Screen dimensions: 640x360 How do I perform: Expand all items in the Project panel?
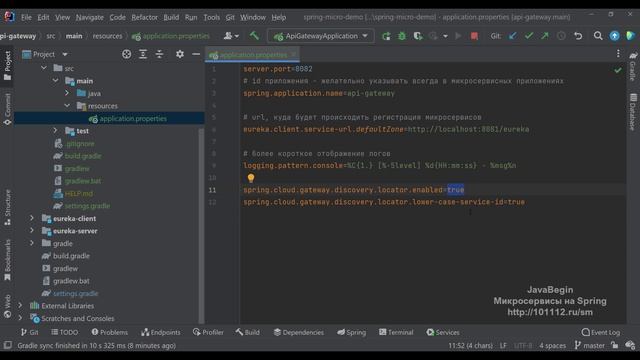click(x=143, y=54)
